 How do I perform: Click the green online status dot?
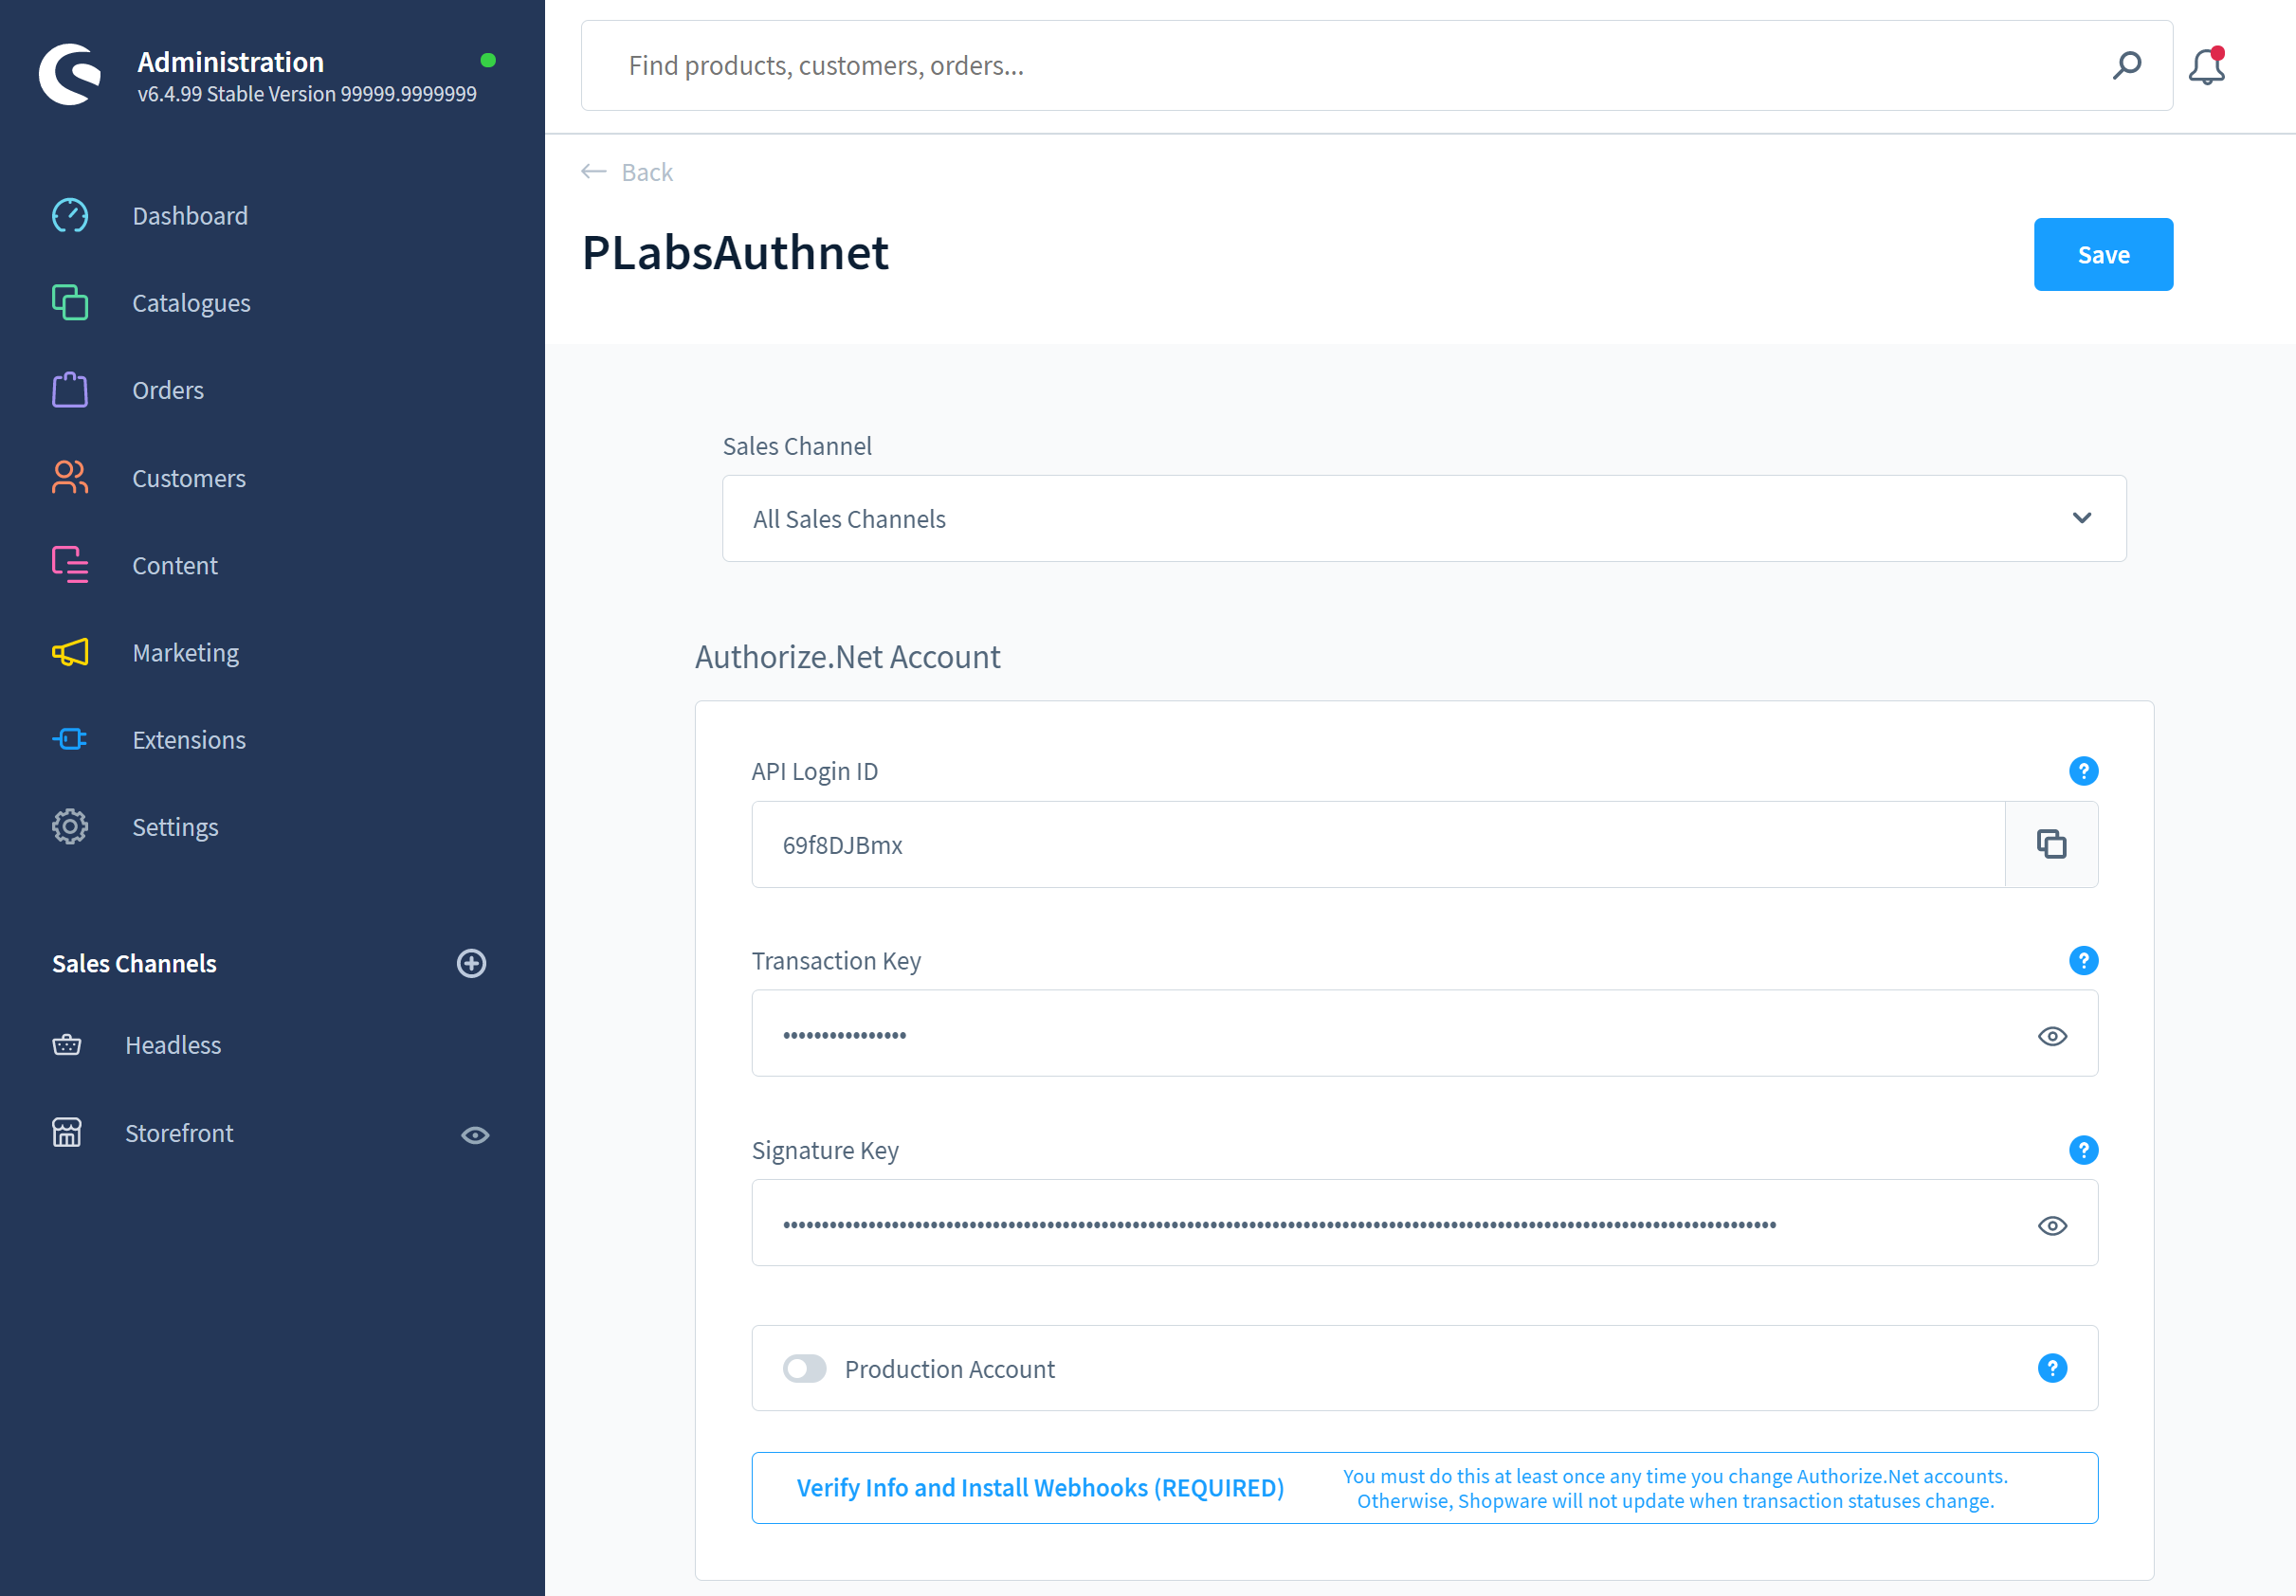coord(488,60)
